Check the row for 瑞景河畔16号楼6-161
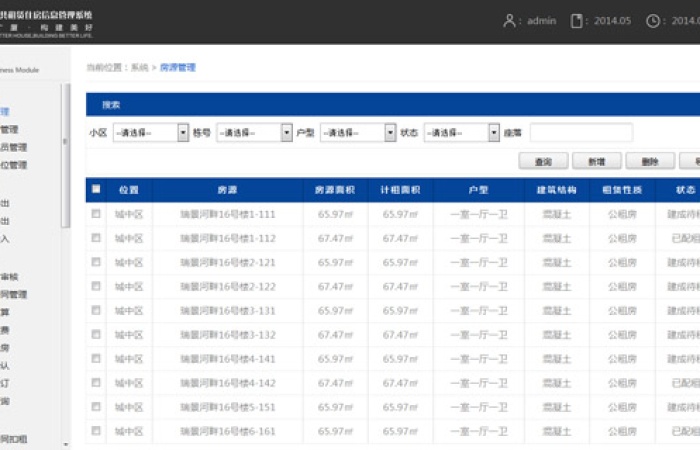The image size is (700, 450). (x=96, y=431)
